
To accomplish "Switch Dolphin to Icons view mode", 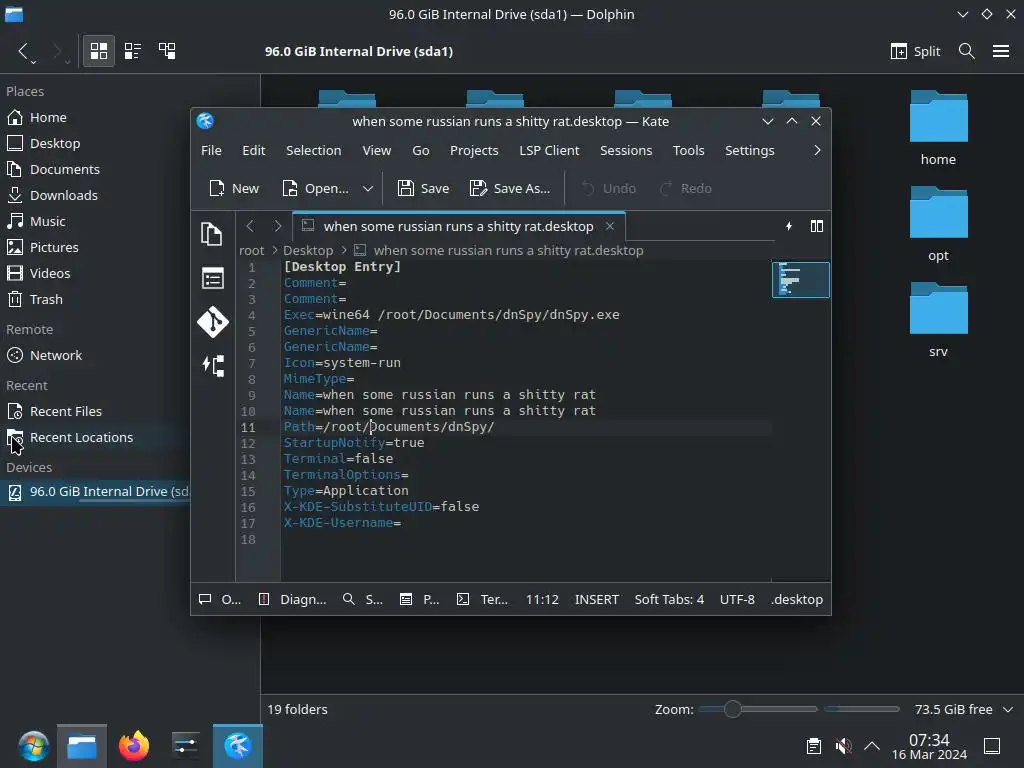I will point(99,51).
